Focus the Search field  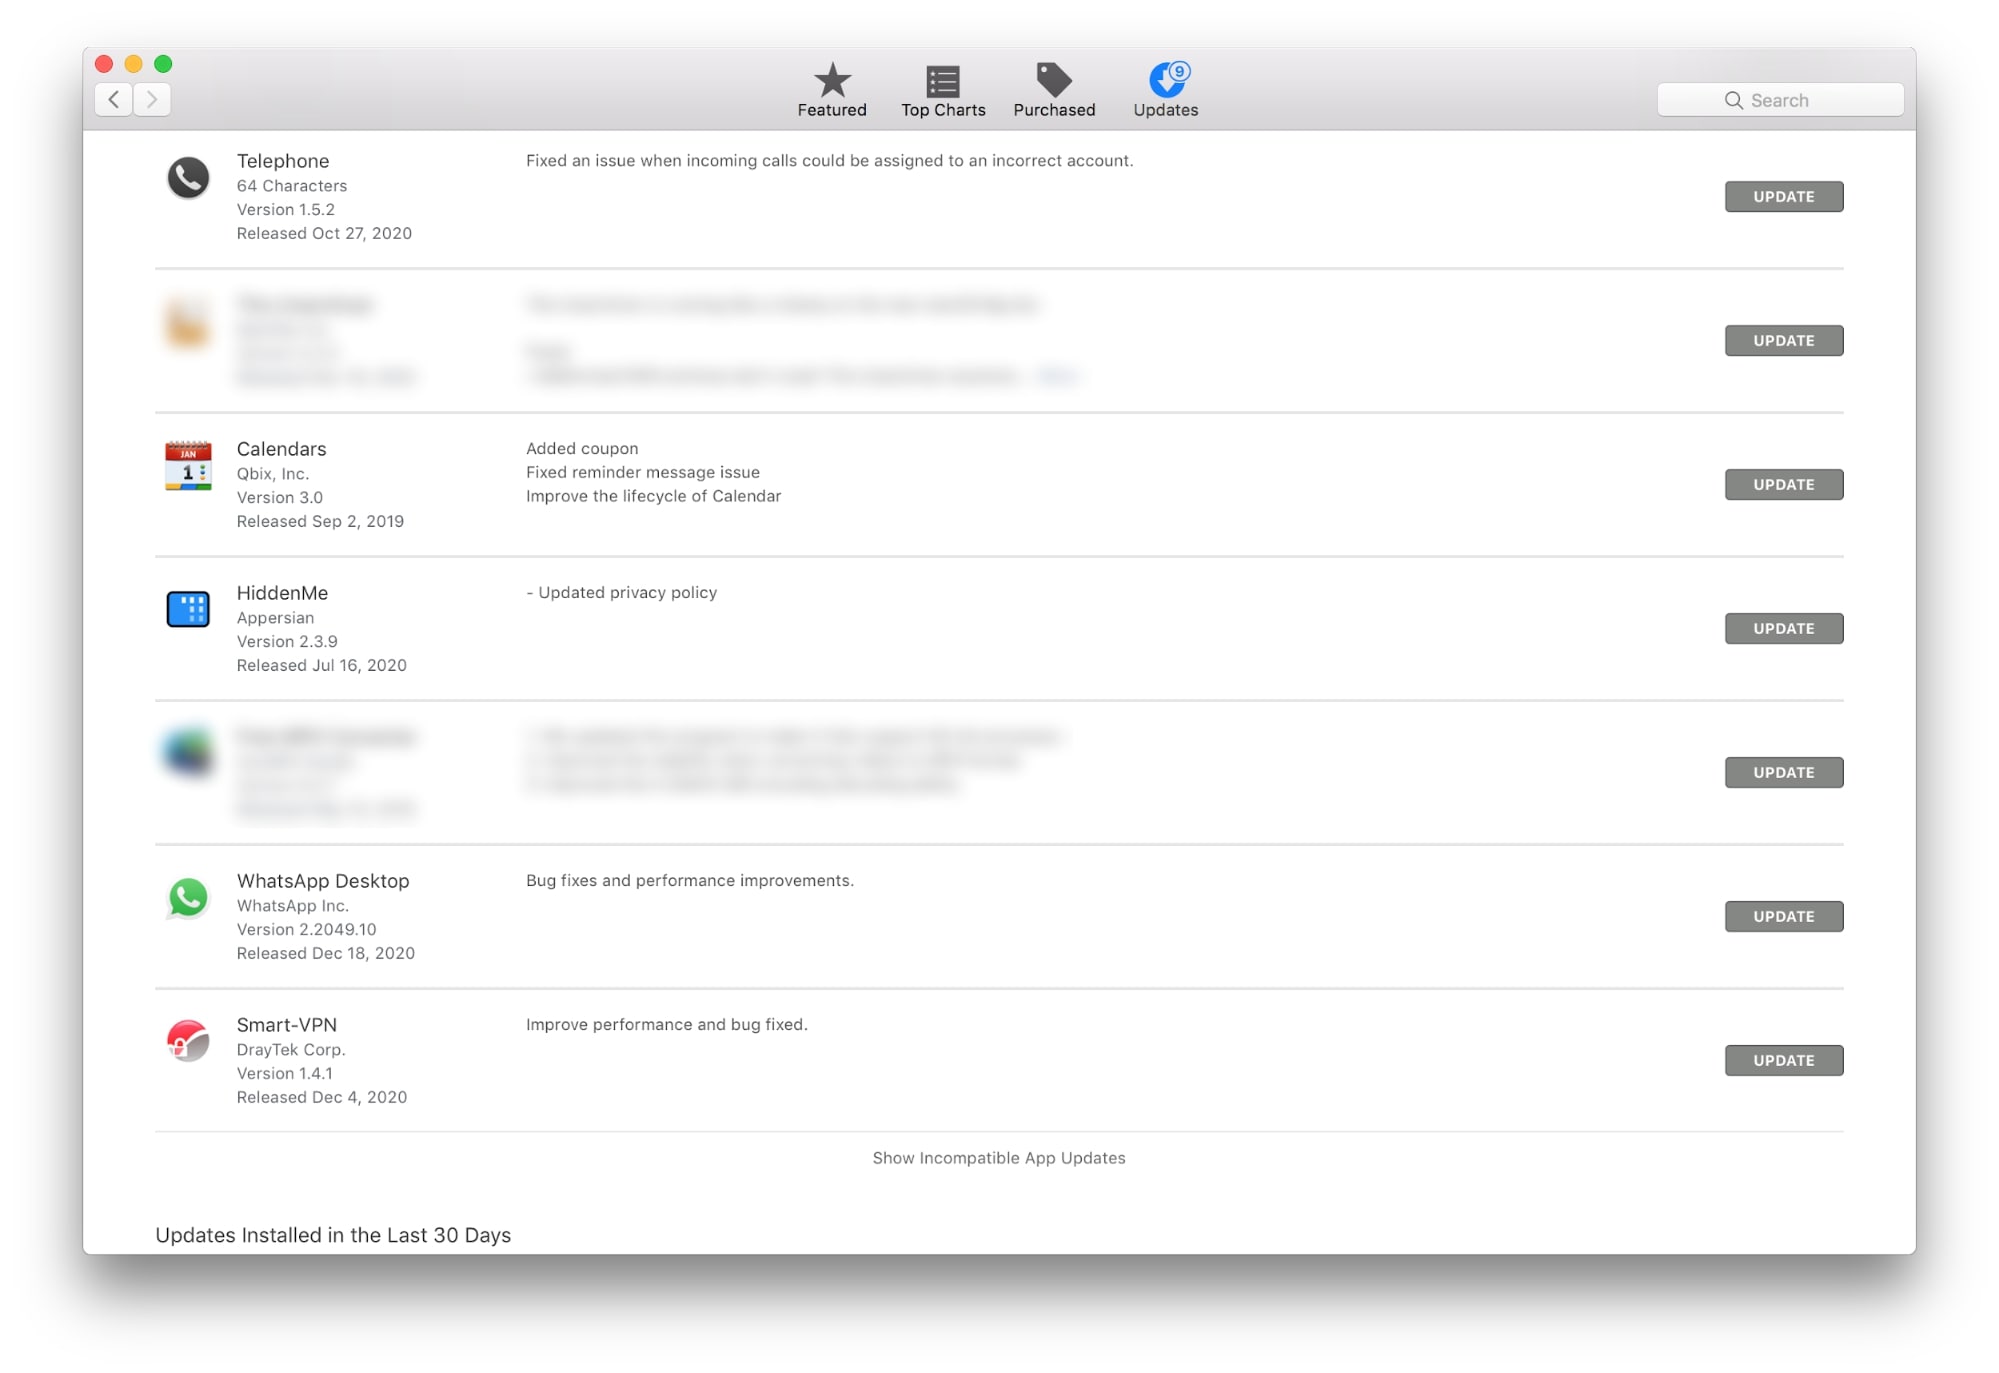(x=1780, y=100)
